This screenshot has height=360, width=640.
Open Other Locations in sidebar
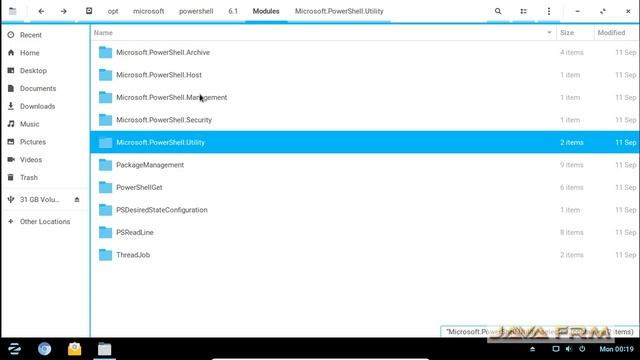[45, 222]
